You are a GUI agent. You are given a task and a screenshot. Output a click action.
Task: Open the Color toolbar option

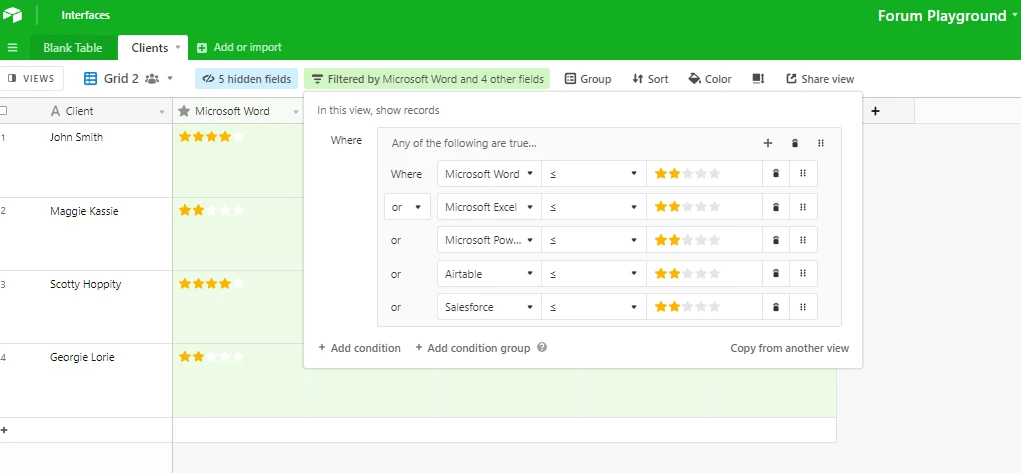[710, 79]
